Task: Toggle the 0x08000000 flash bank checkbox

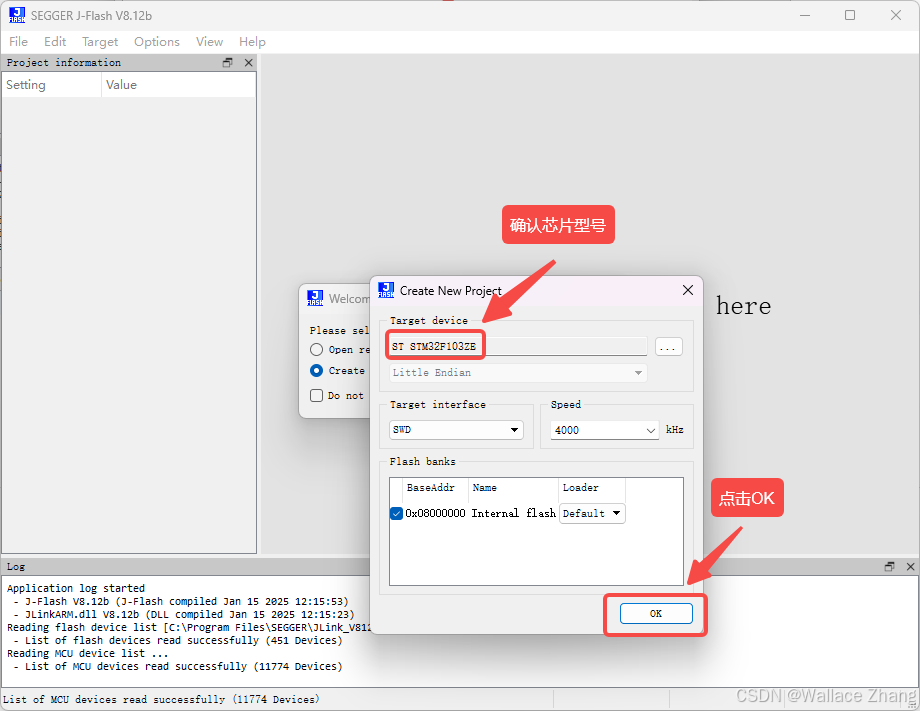Action: coord(397,513)
